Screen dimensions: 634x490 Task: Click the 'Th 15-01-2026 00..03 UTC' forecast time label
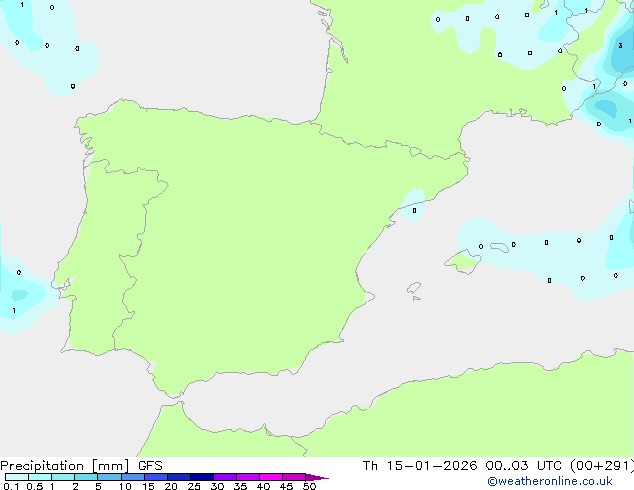click(464, 466)
